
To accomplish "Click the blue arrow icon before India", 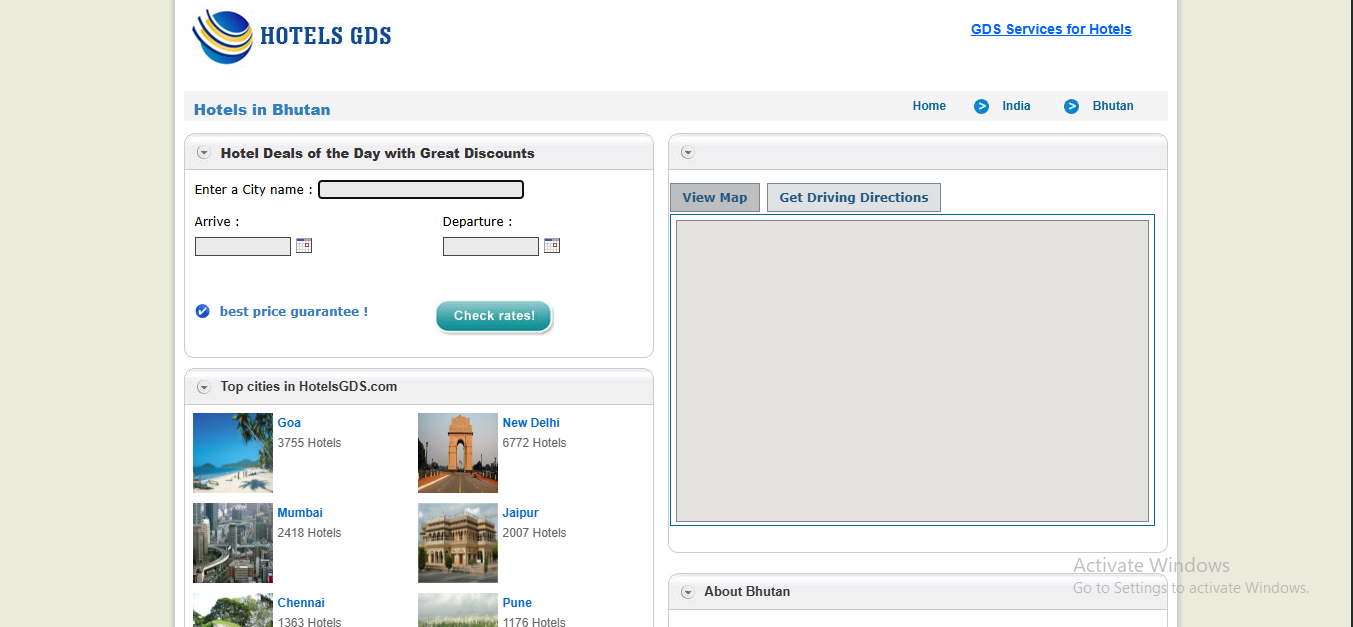I will (x=981, y=106).
